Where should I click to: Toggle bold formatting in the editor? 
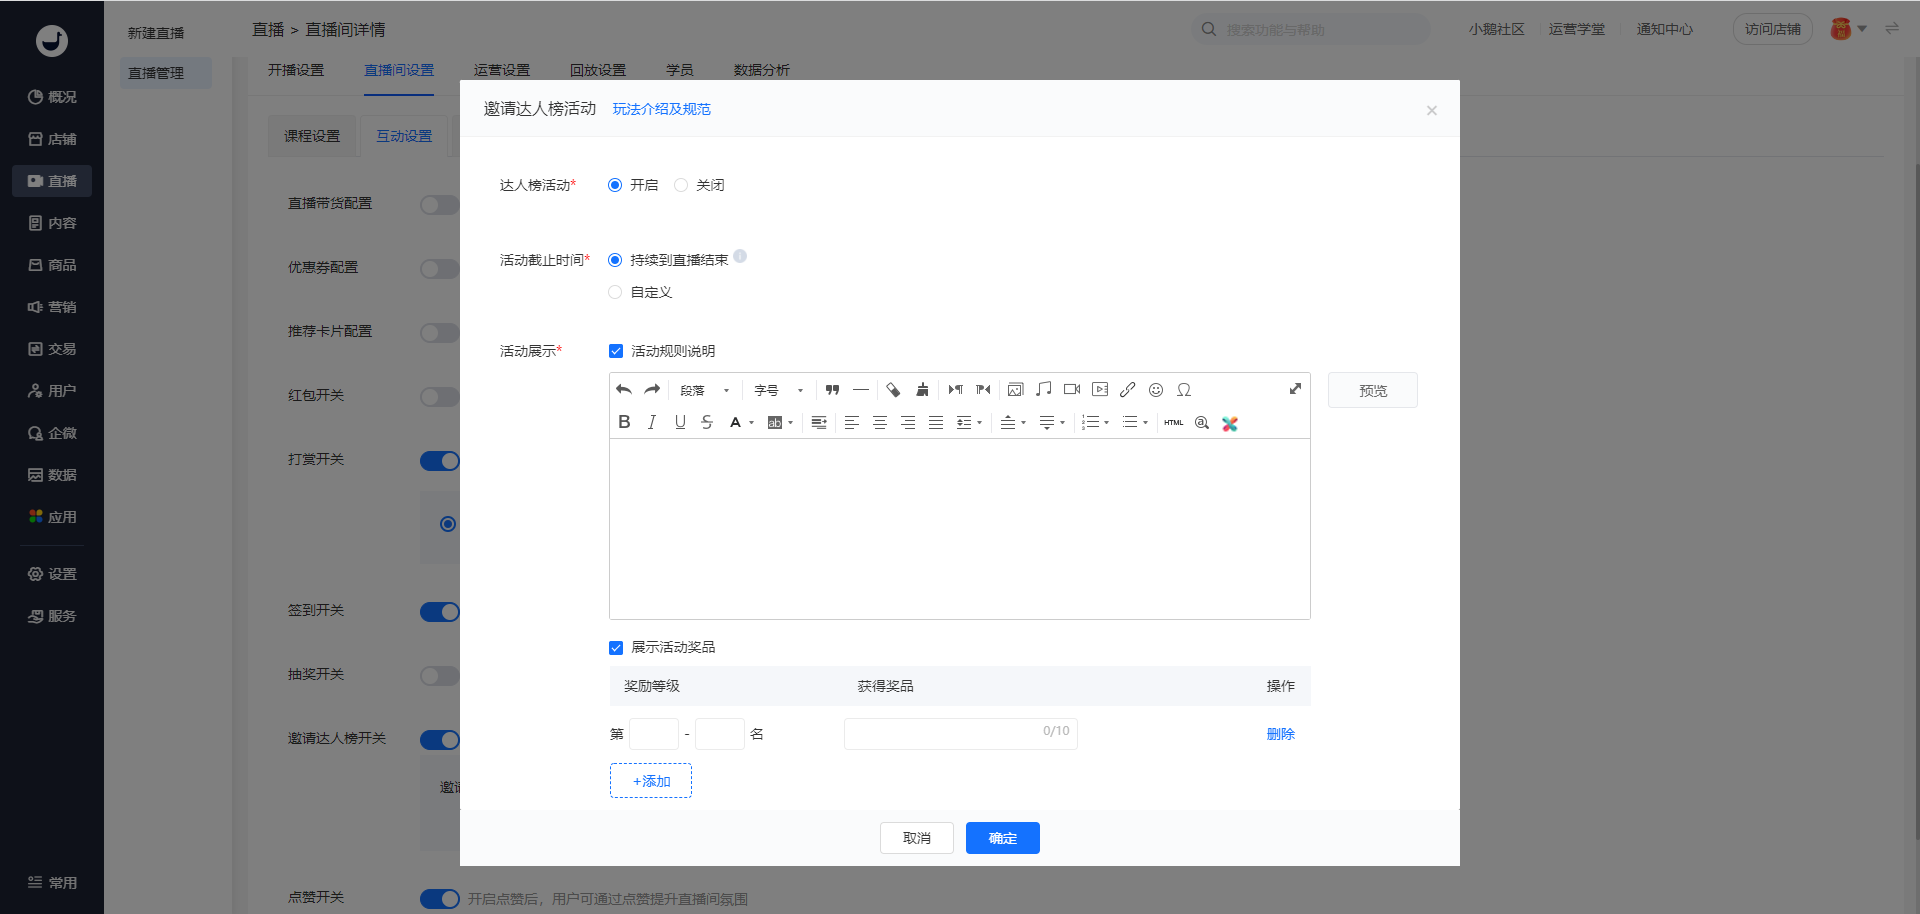[624, 423]
